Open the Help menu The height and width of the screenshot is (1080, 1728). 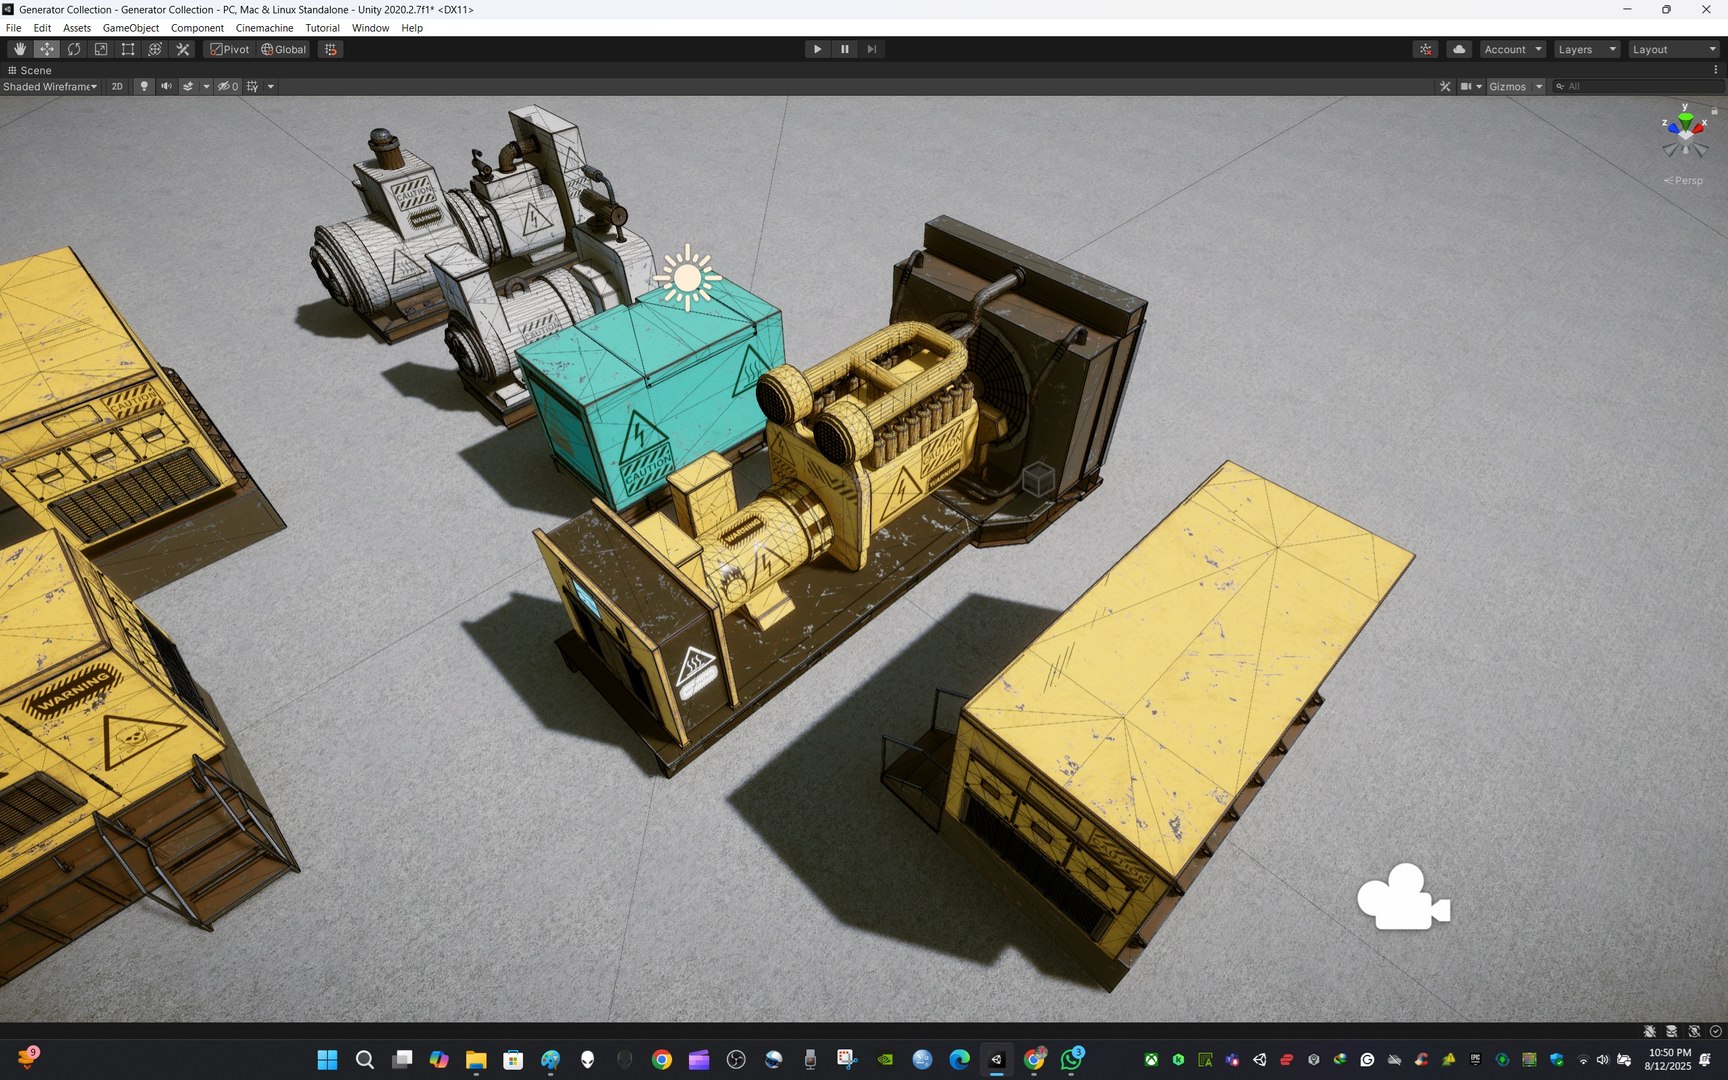coord(412,28)
